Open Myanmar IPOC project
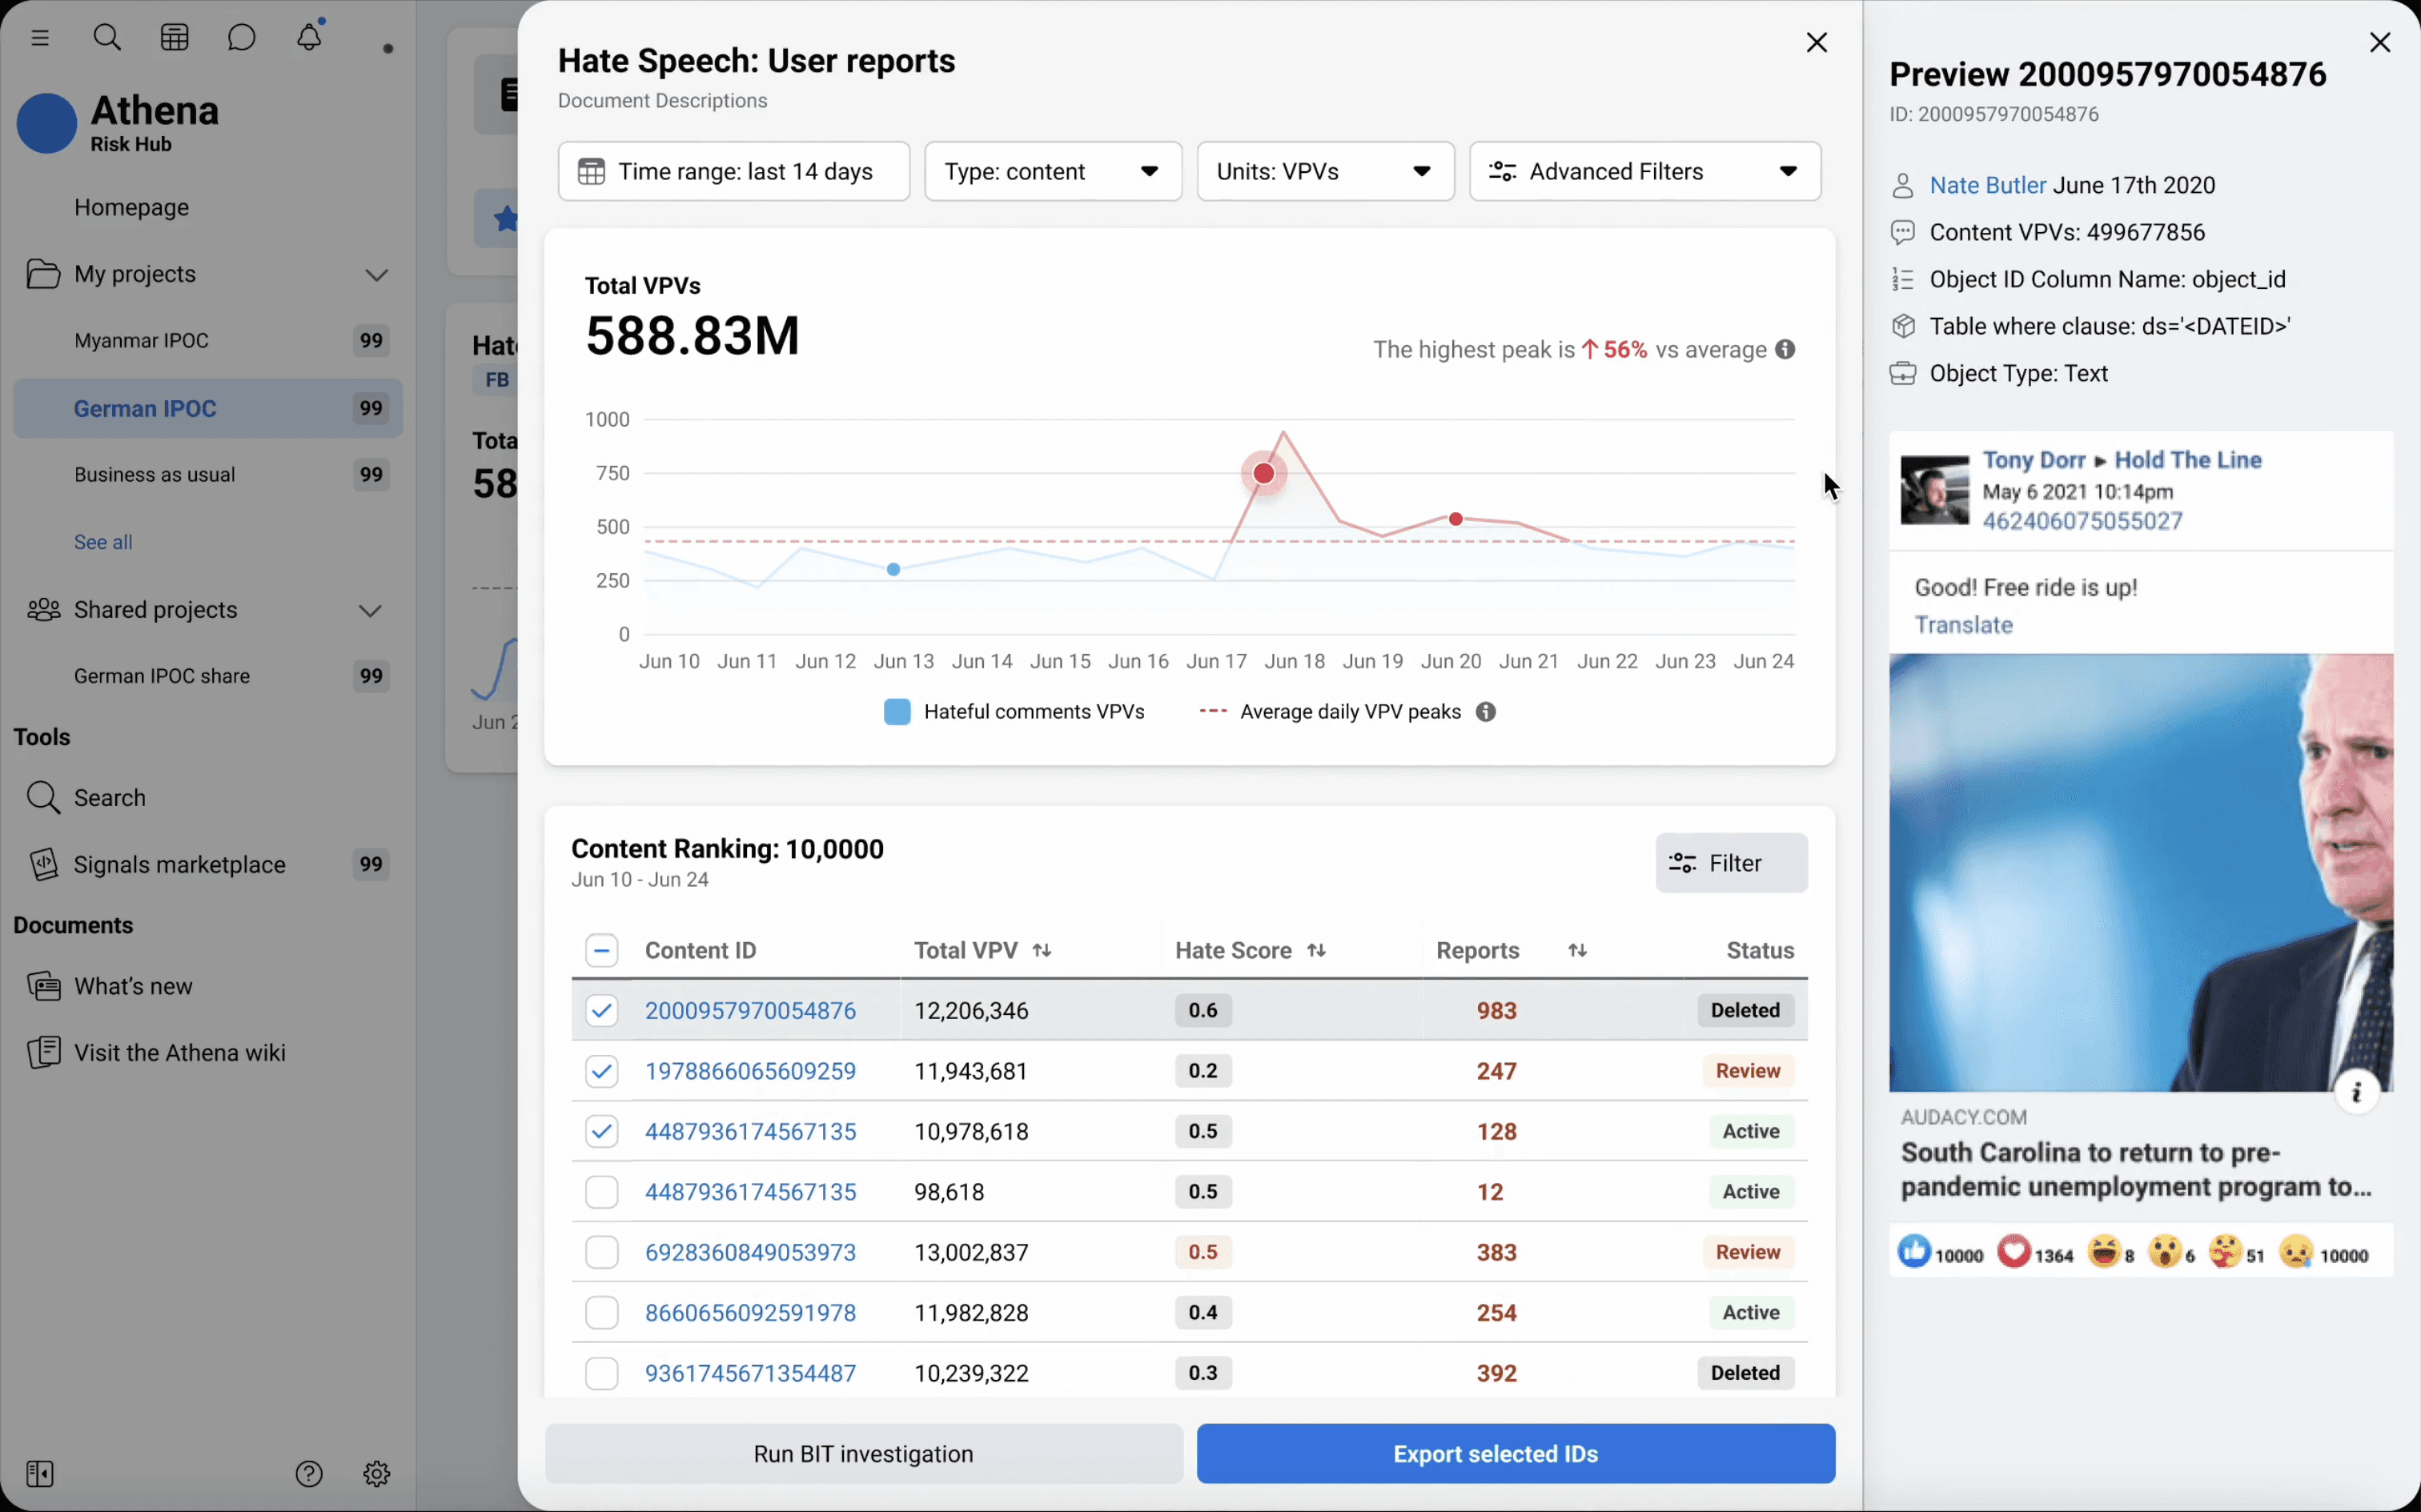 click(141, 341)
